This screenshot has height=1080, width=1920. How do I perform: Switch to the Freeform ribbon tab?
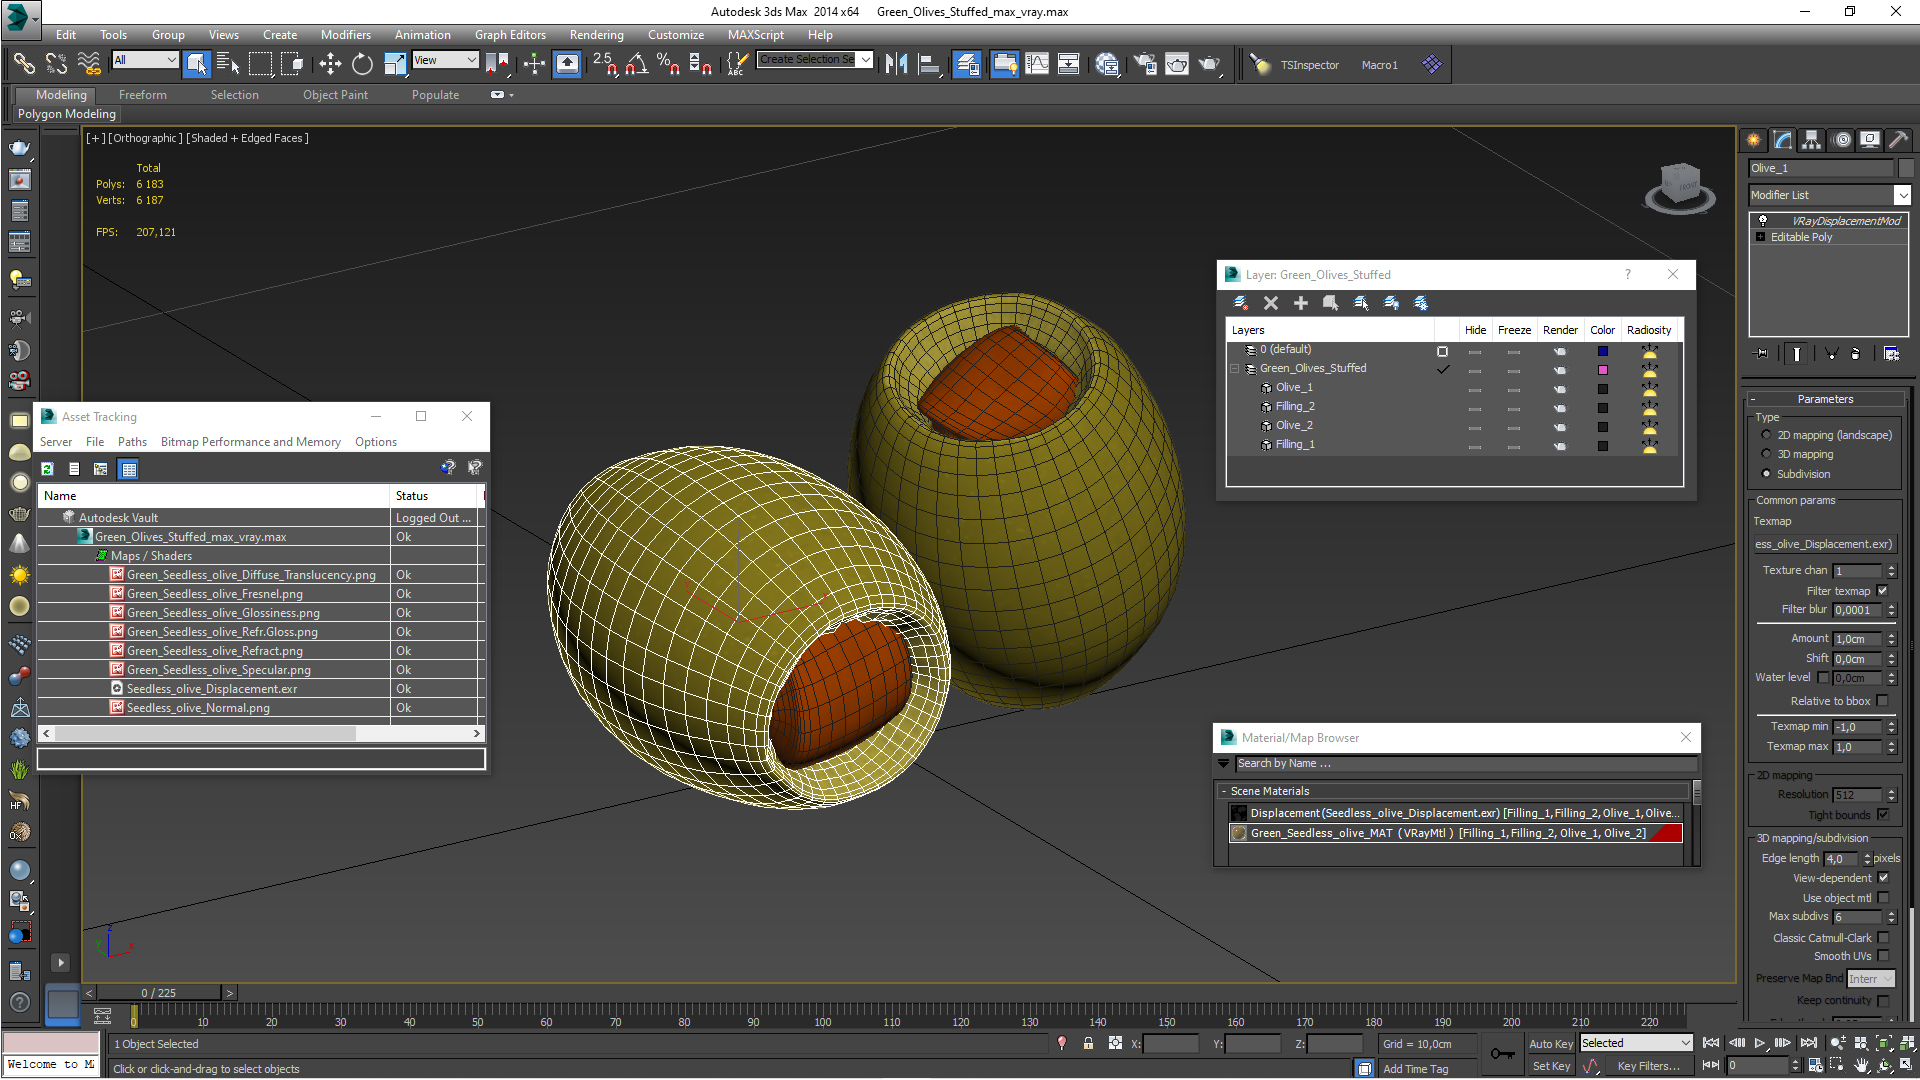(142, 95)
